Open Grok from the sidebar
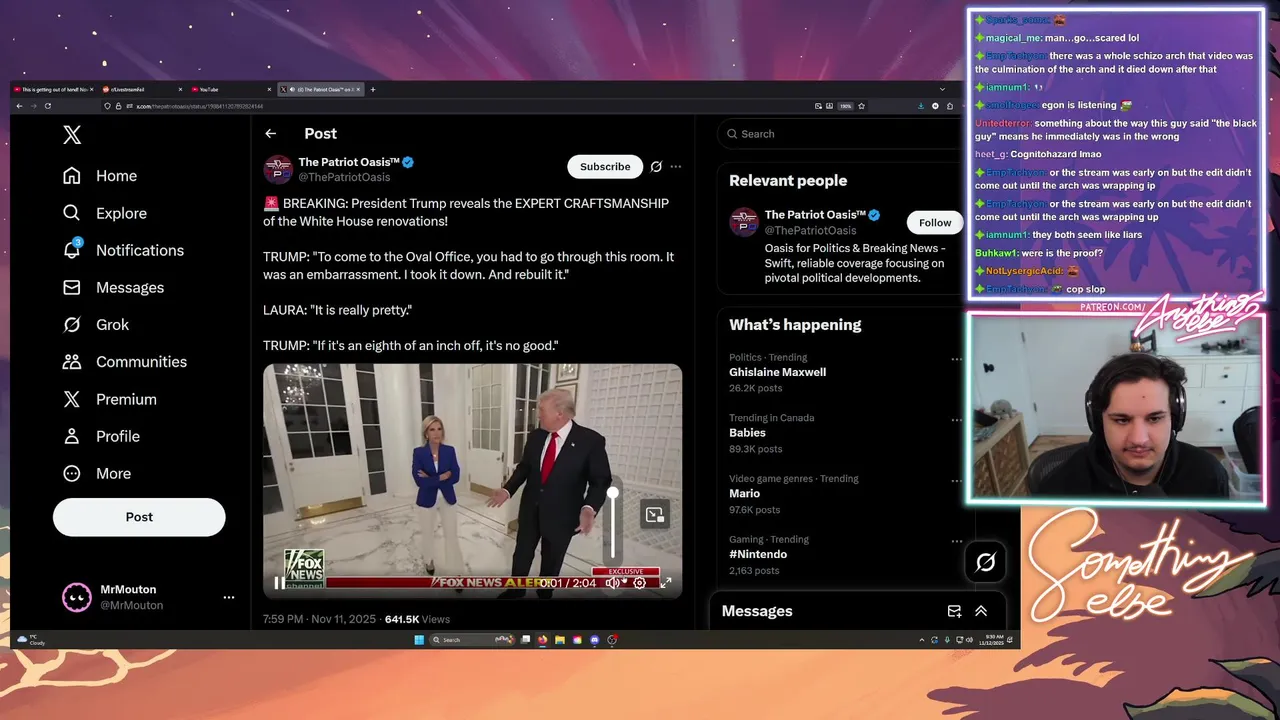 [x=96, y=324]
